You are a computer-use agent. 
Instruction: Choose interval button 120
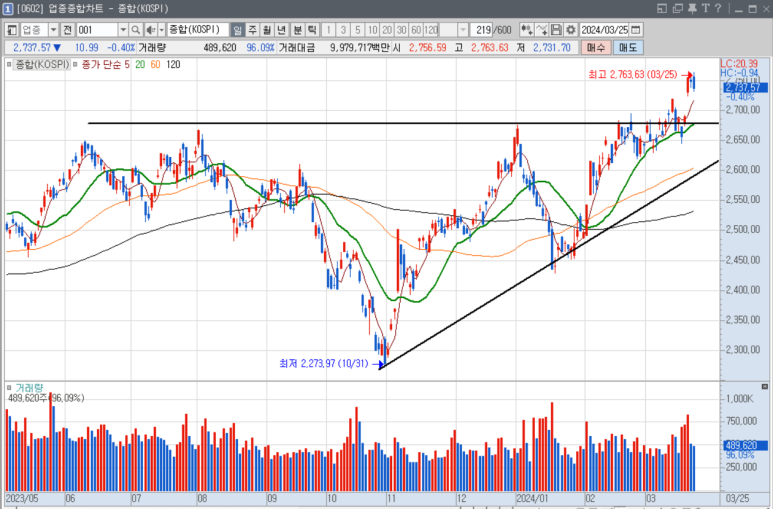coord(431,30)
